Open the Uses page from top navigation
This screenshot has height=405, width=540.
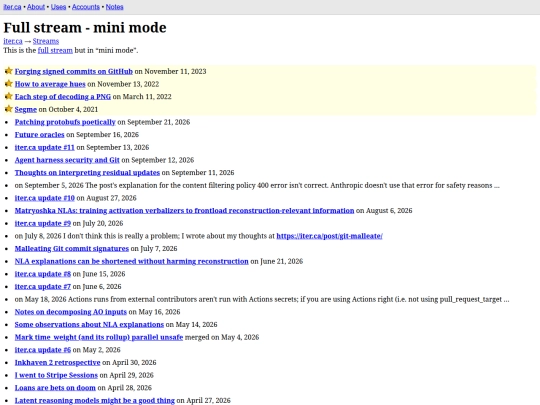tap(58, 7)
